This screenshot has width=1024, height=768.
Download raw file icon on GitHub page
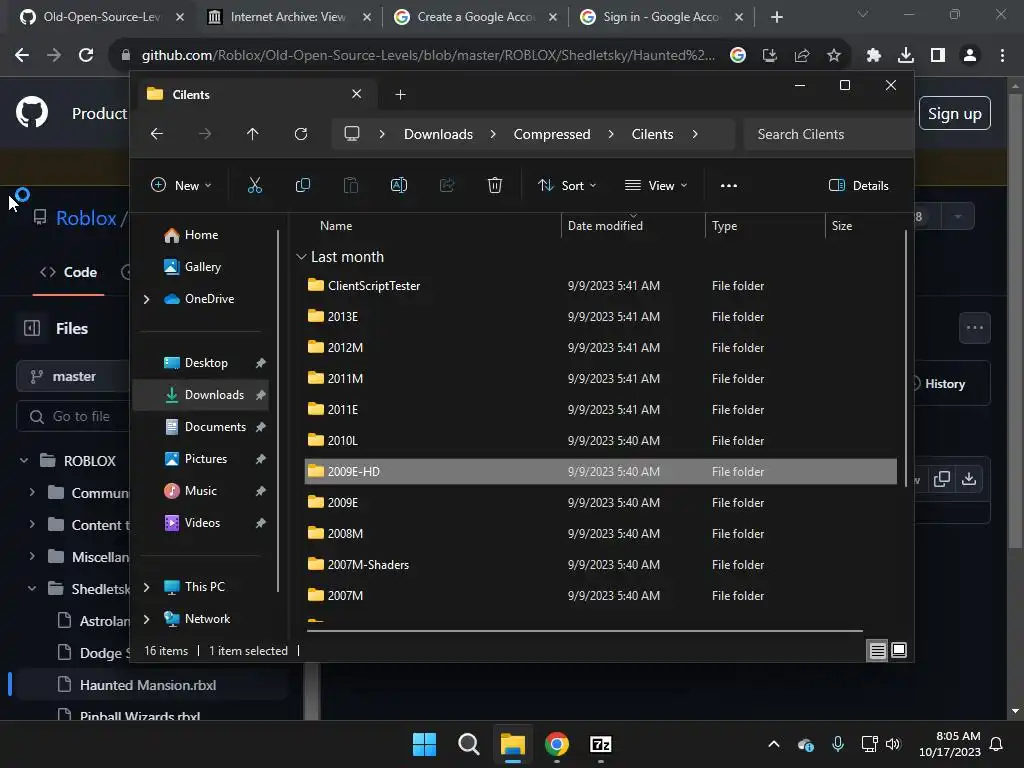coord(968,479)
